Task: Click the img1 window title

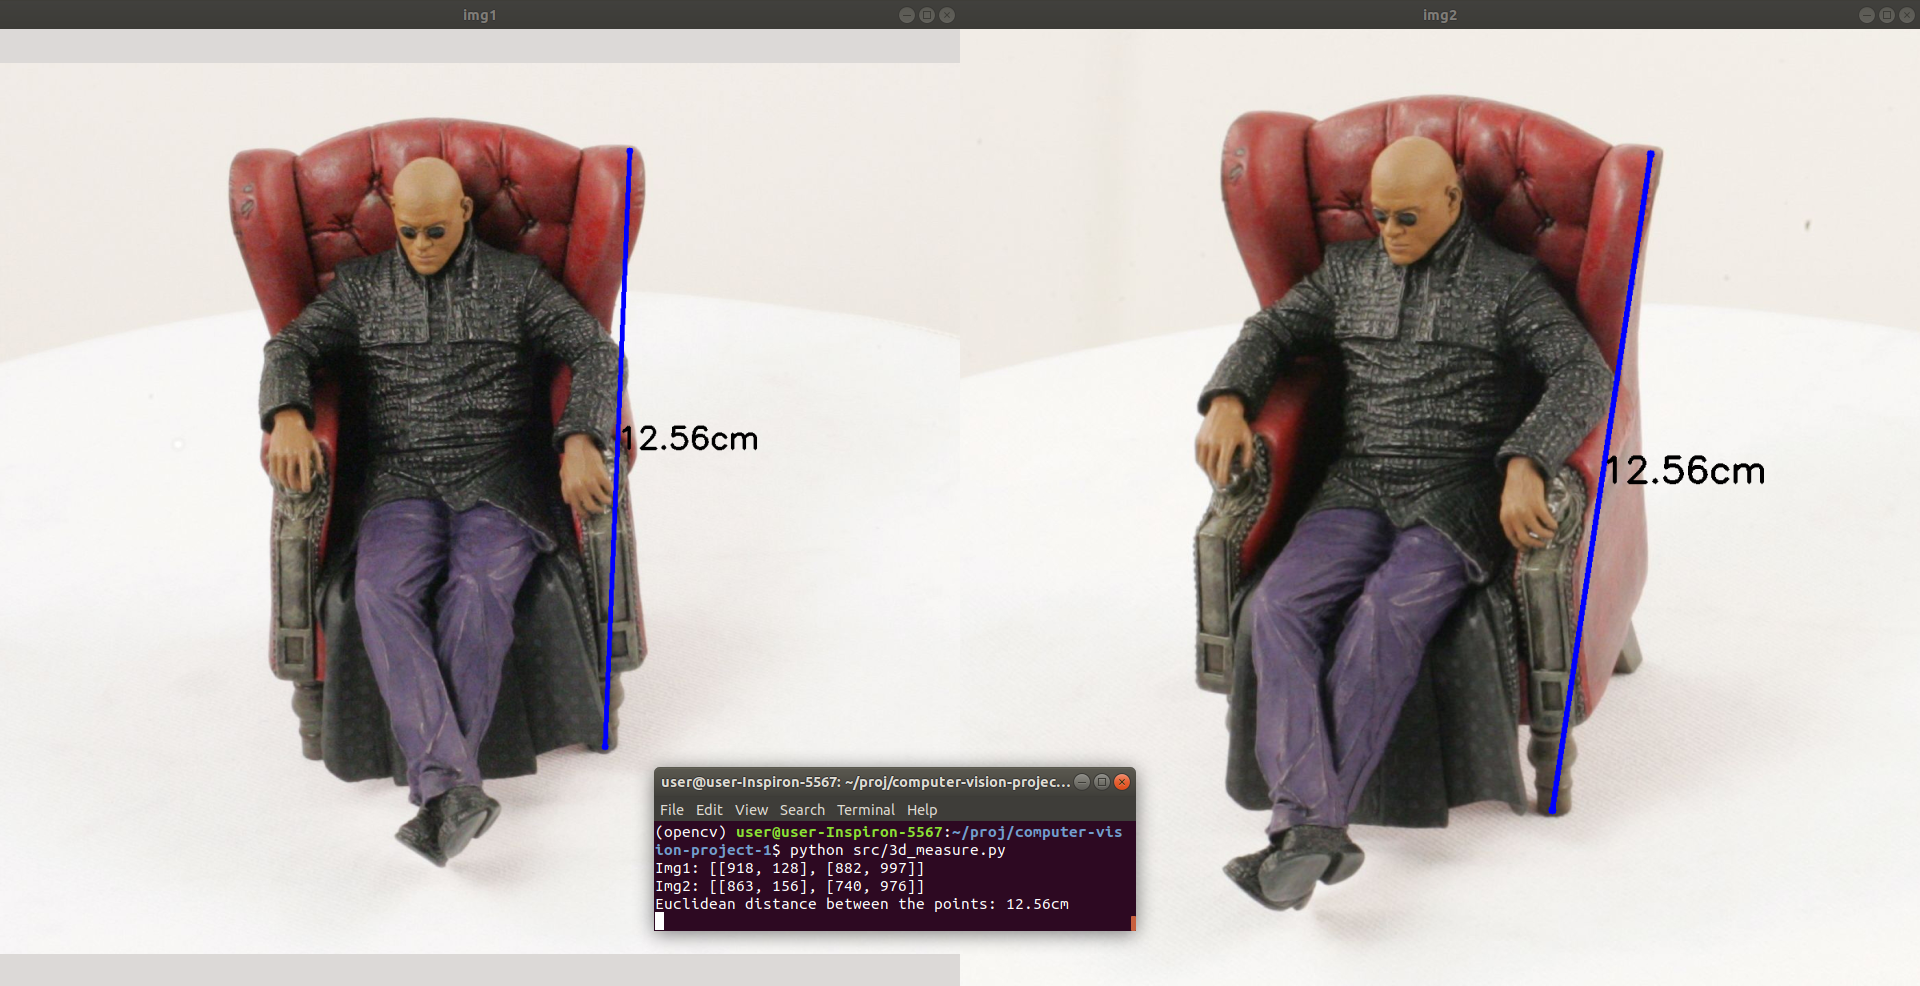Action: [x=480, y=15]
